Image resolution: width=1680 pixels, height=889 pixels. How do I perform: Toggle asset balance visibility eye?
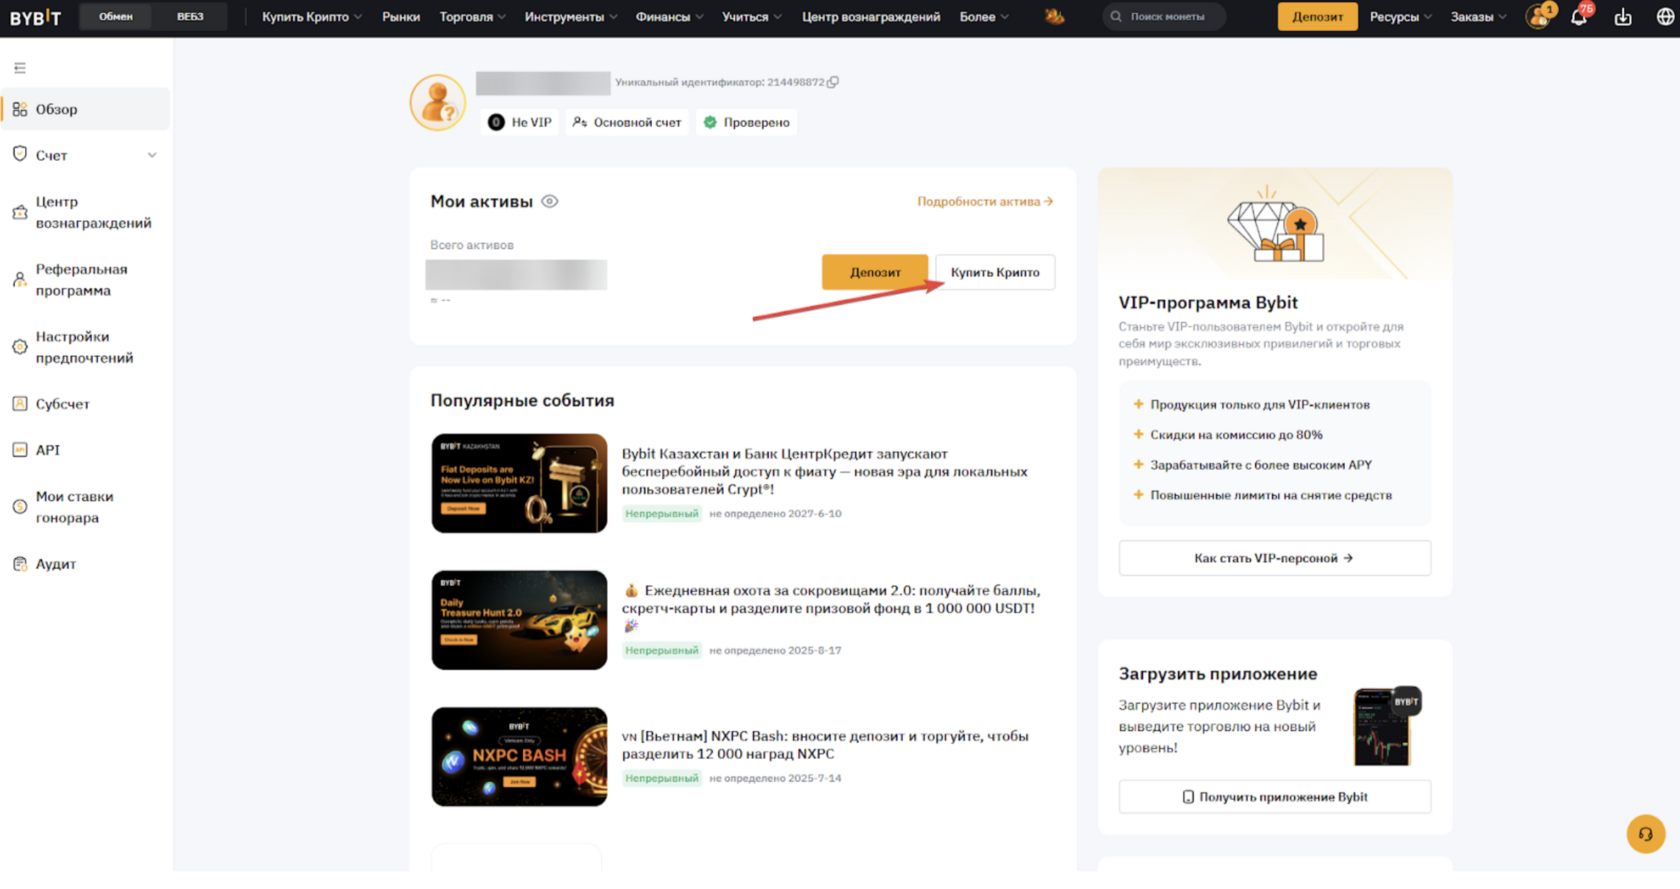[550, 201]
